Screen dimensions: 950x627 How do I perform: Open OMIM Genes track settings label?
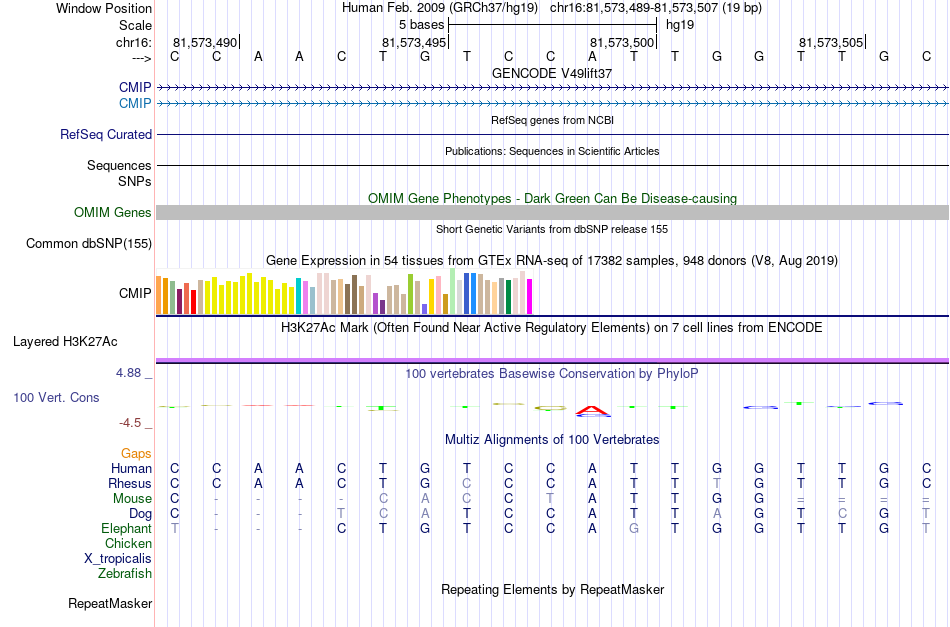point(113,213)
